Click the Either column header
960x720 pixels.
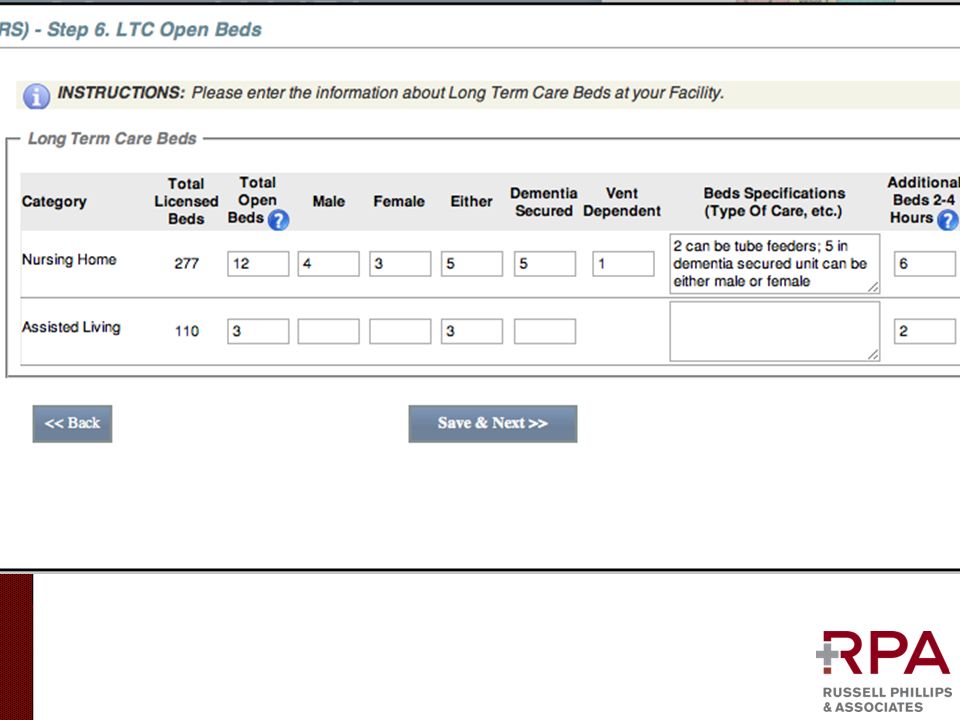471,201
